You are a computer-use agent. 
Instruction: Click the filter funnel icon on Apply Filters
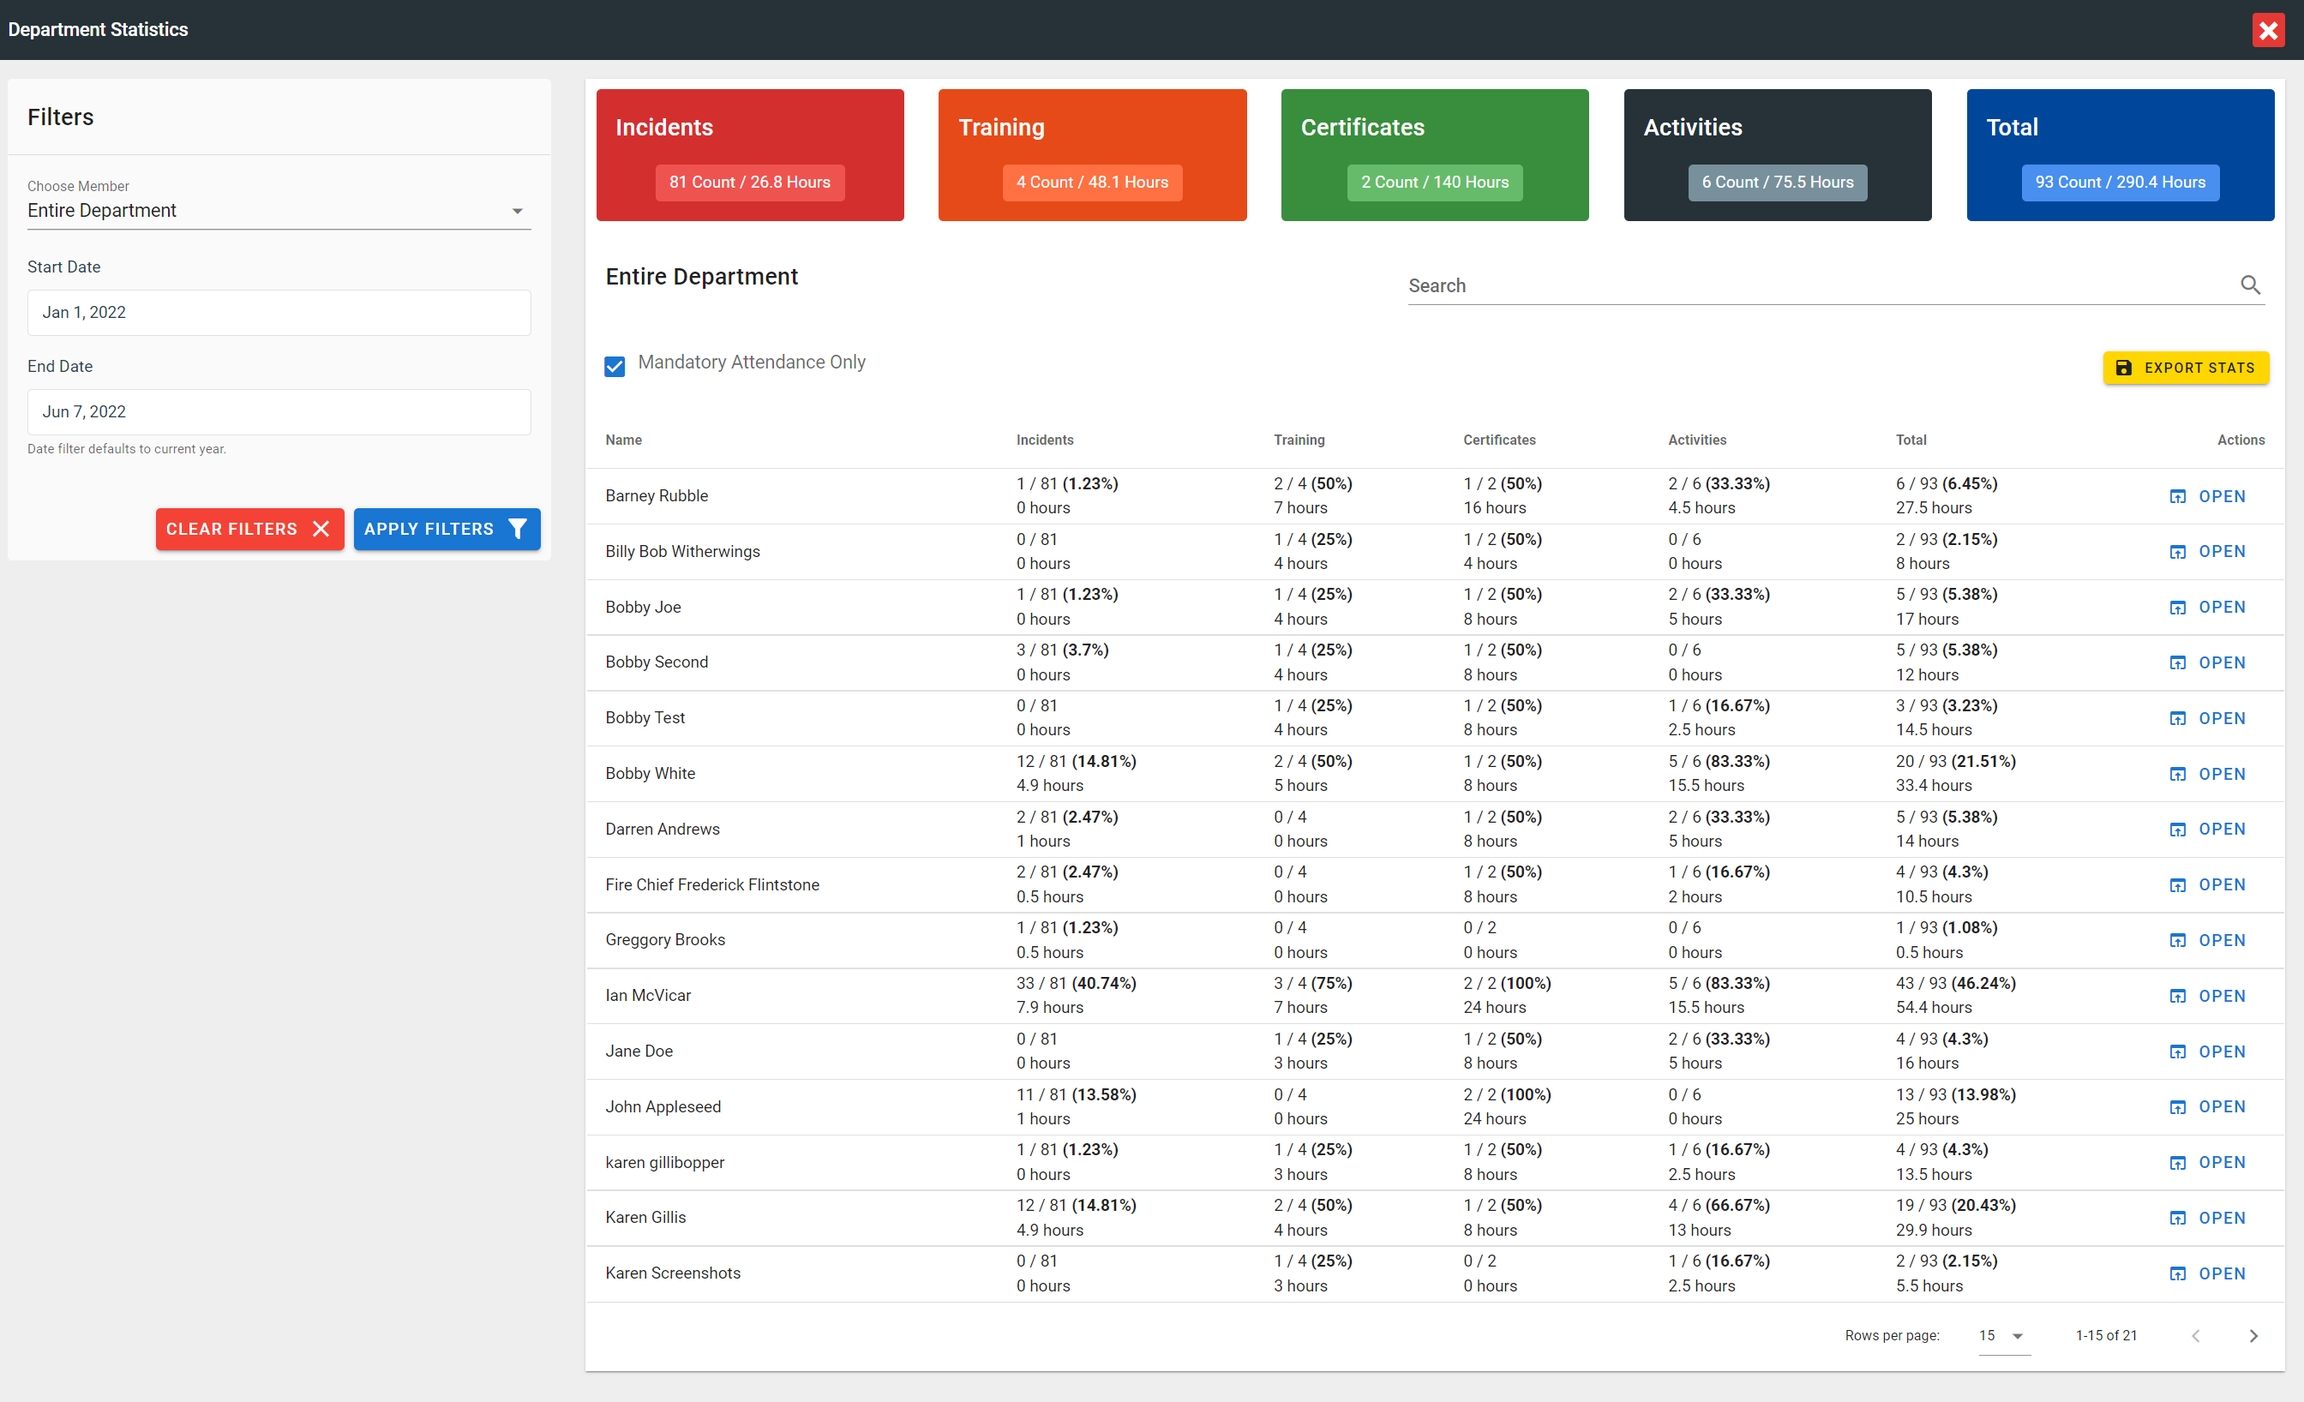517,529
